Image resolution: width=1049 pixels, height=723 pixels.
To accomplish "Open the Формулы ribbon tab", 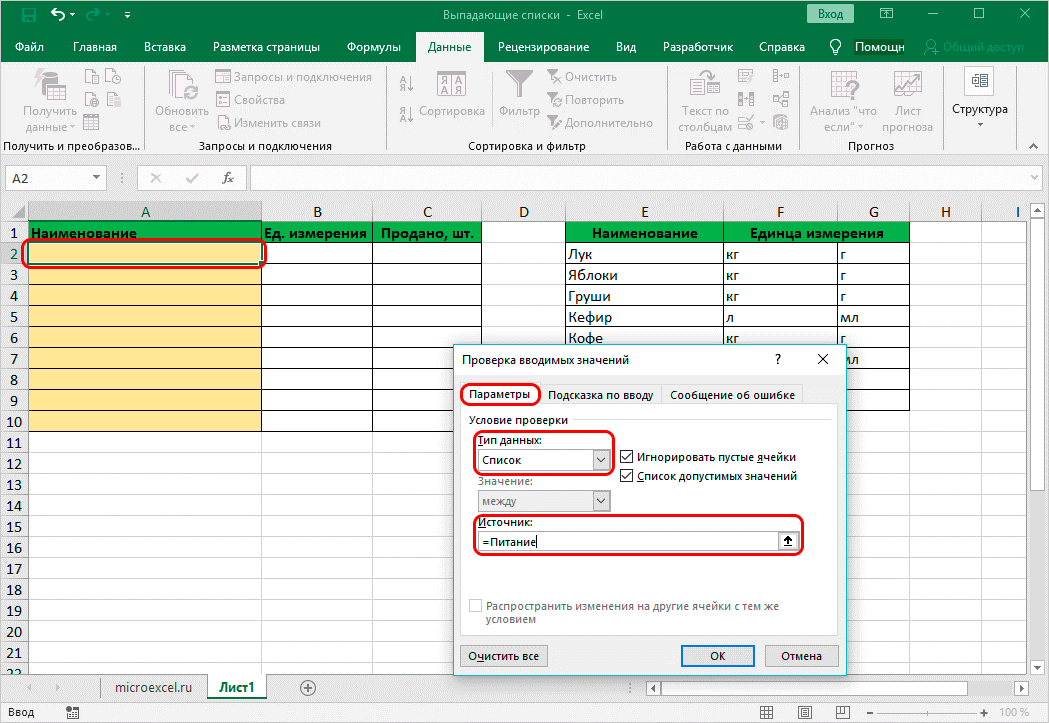I will (373, 47).
